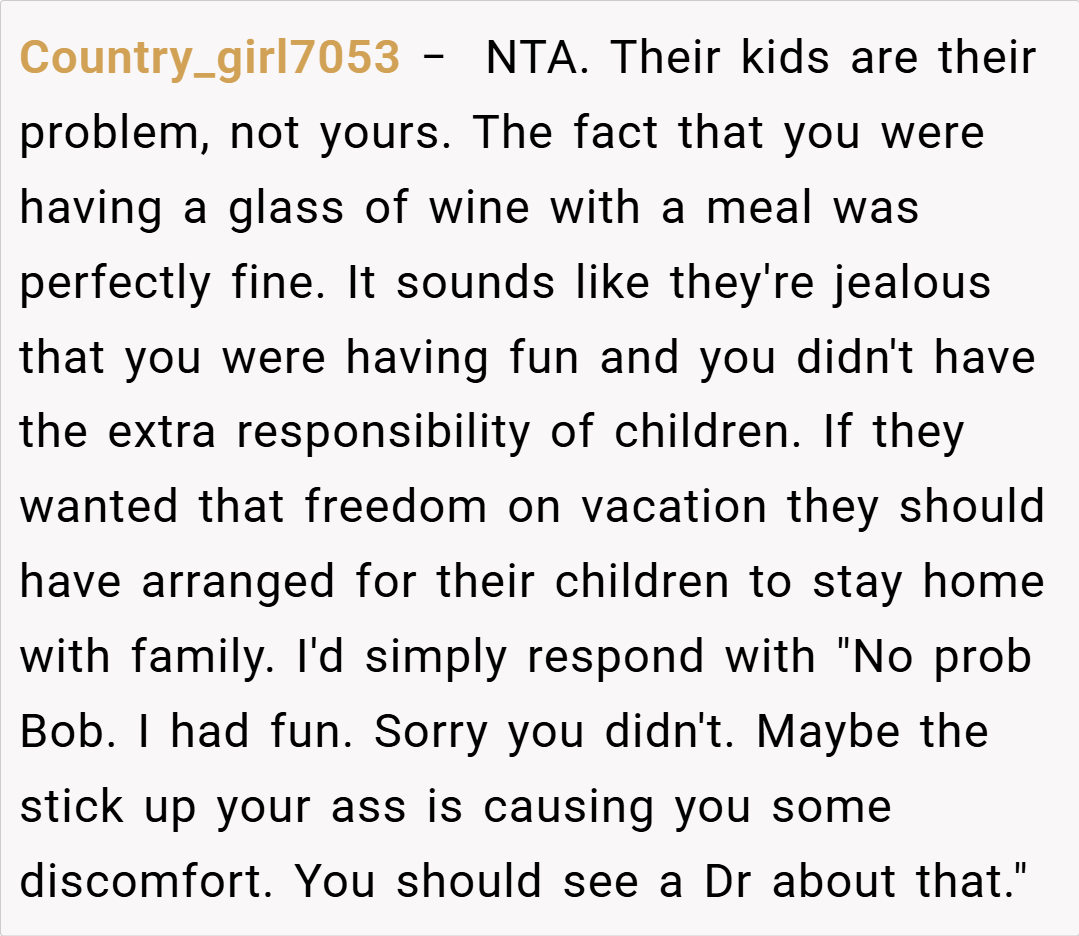1079x936 pixels.
Task: Click on the word "Sorry"
Action: pos(432,732)
